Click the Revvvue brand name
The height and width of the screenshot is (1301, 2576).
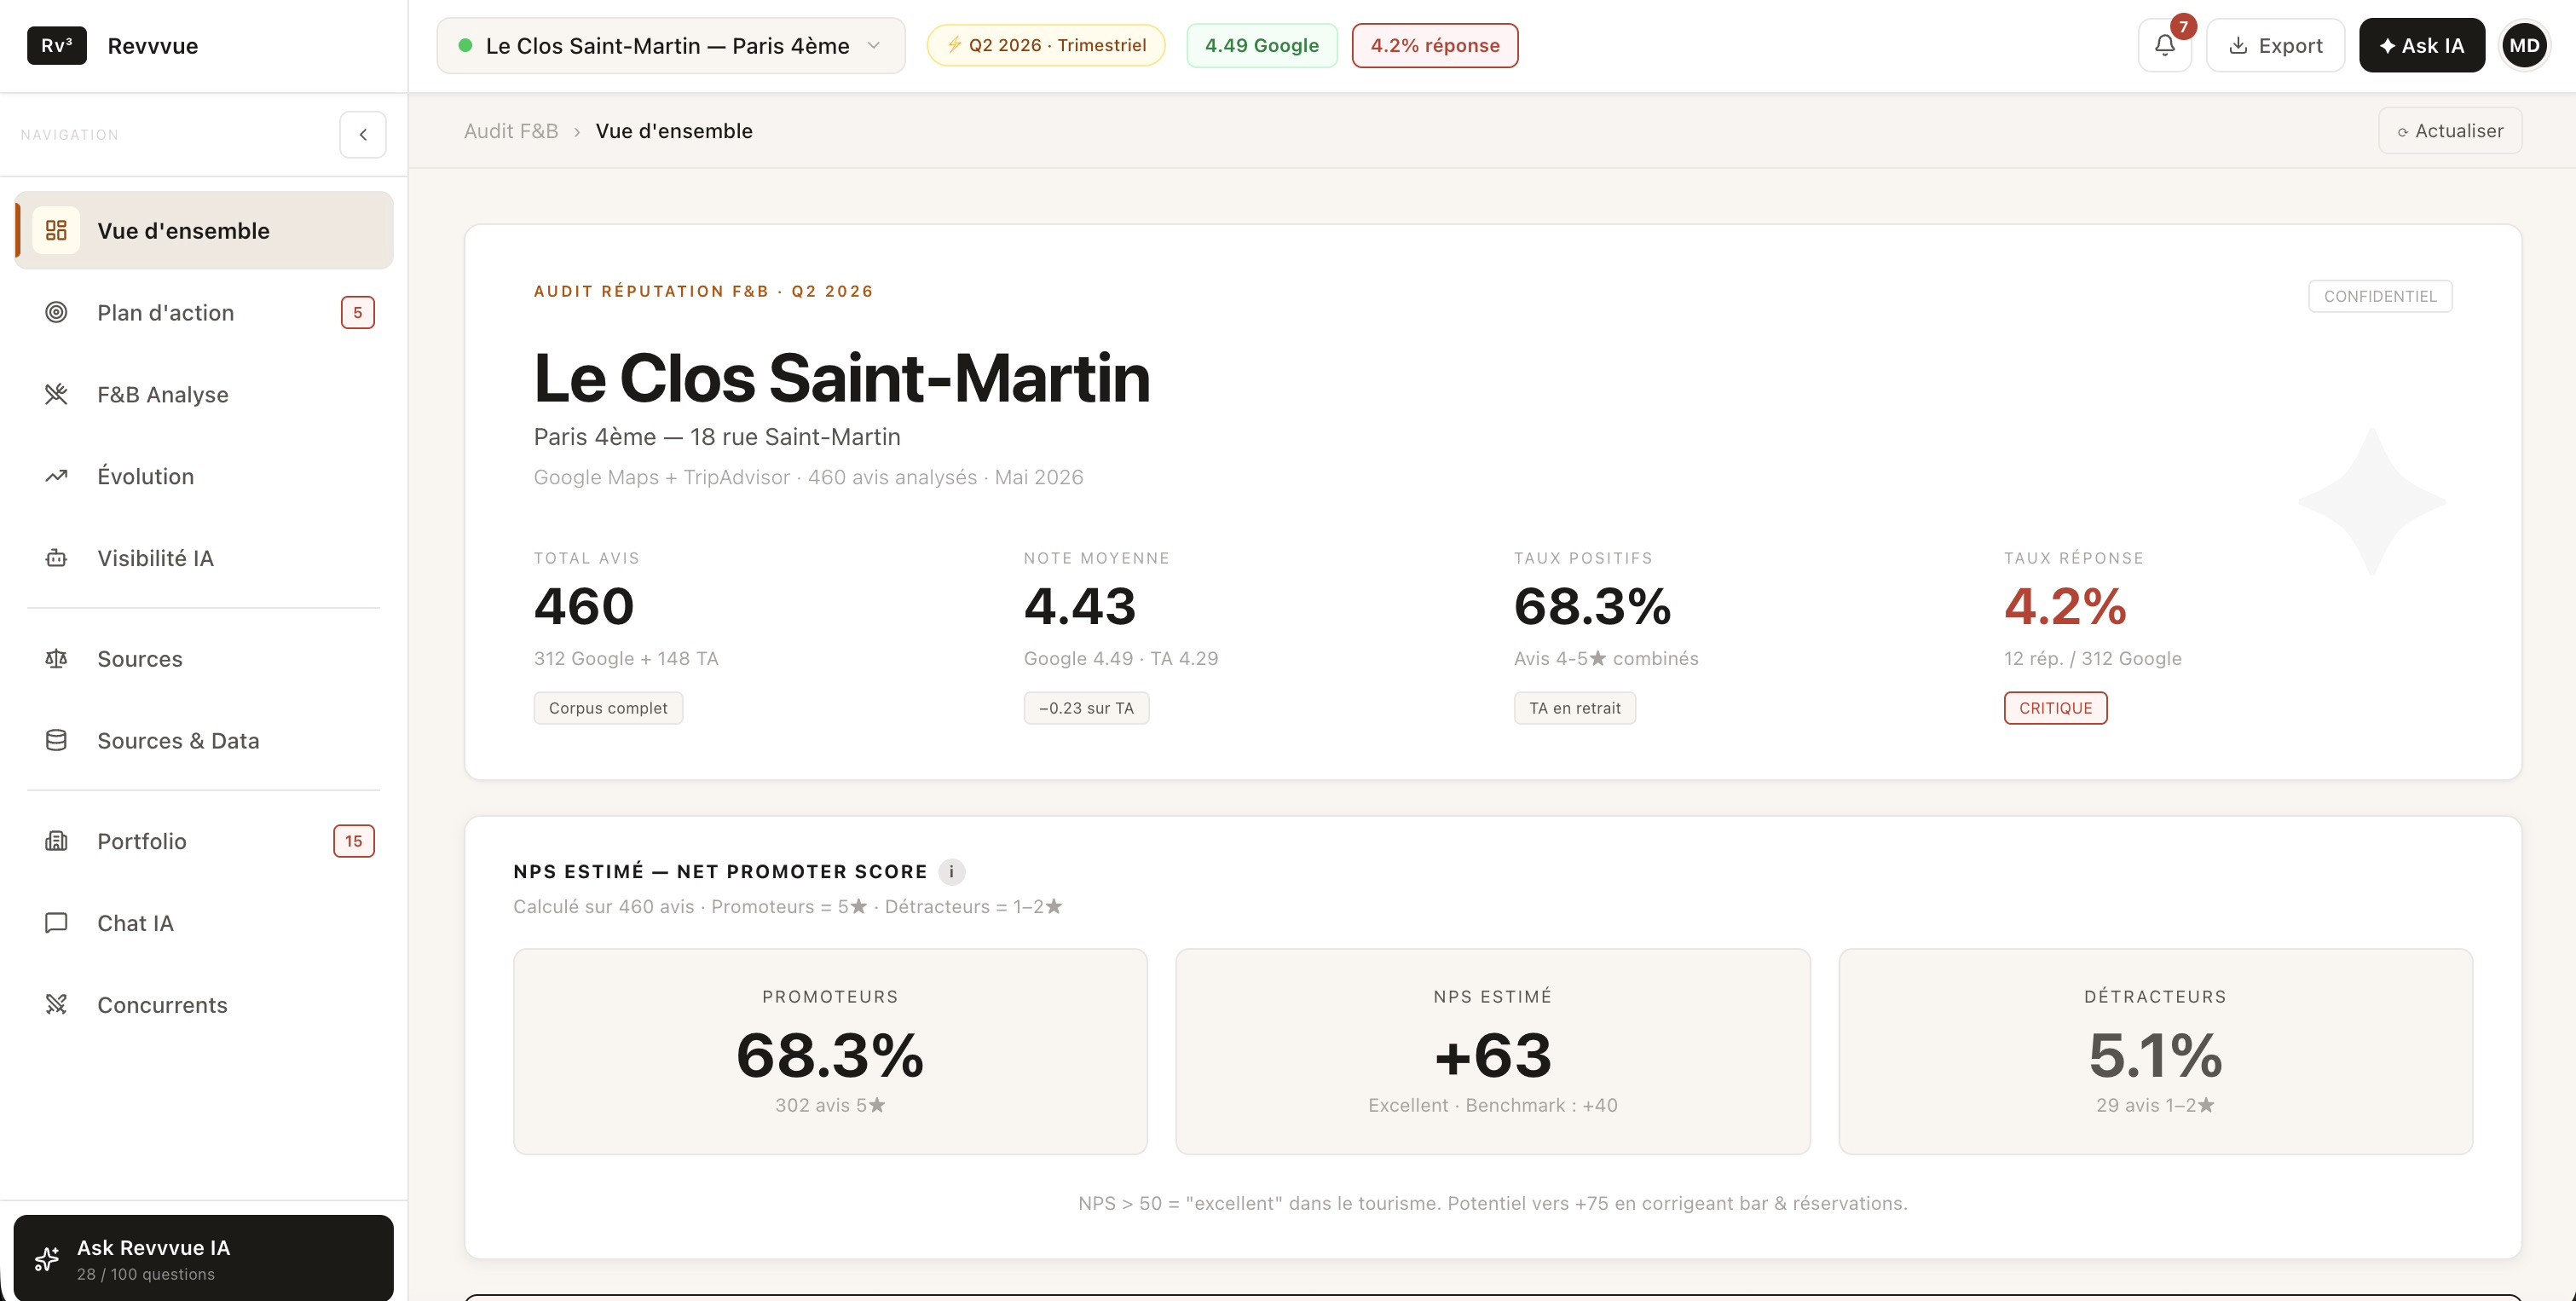click(153, 46)
